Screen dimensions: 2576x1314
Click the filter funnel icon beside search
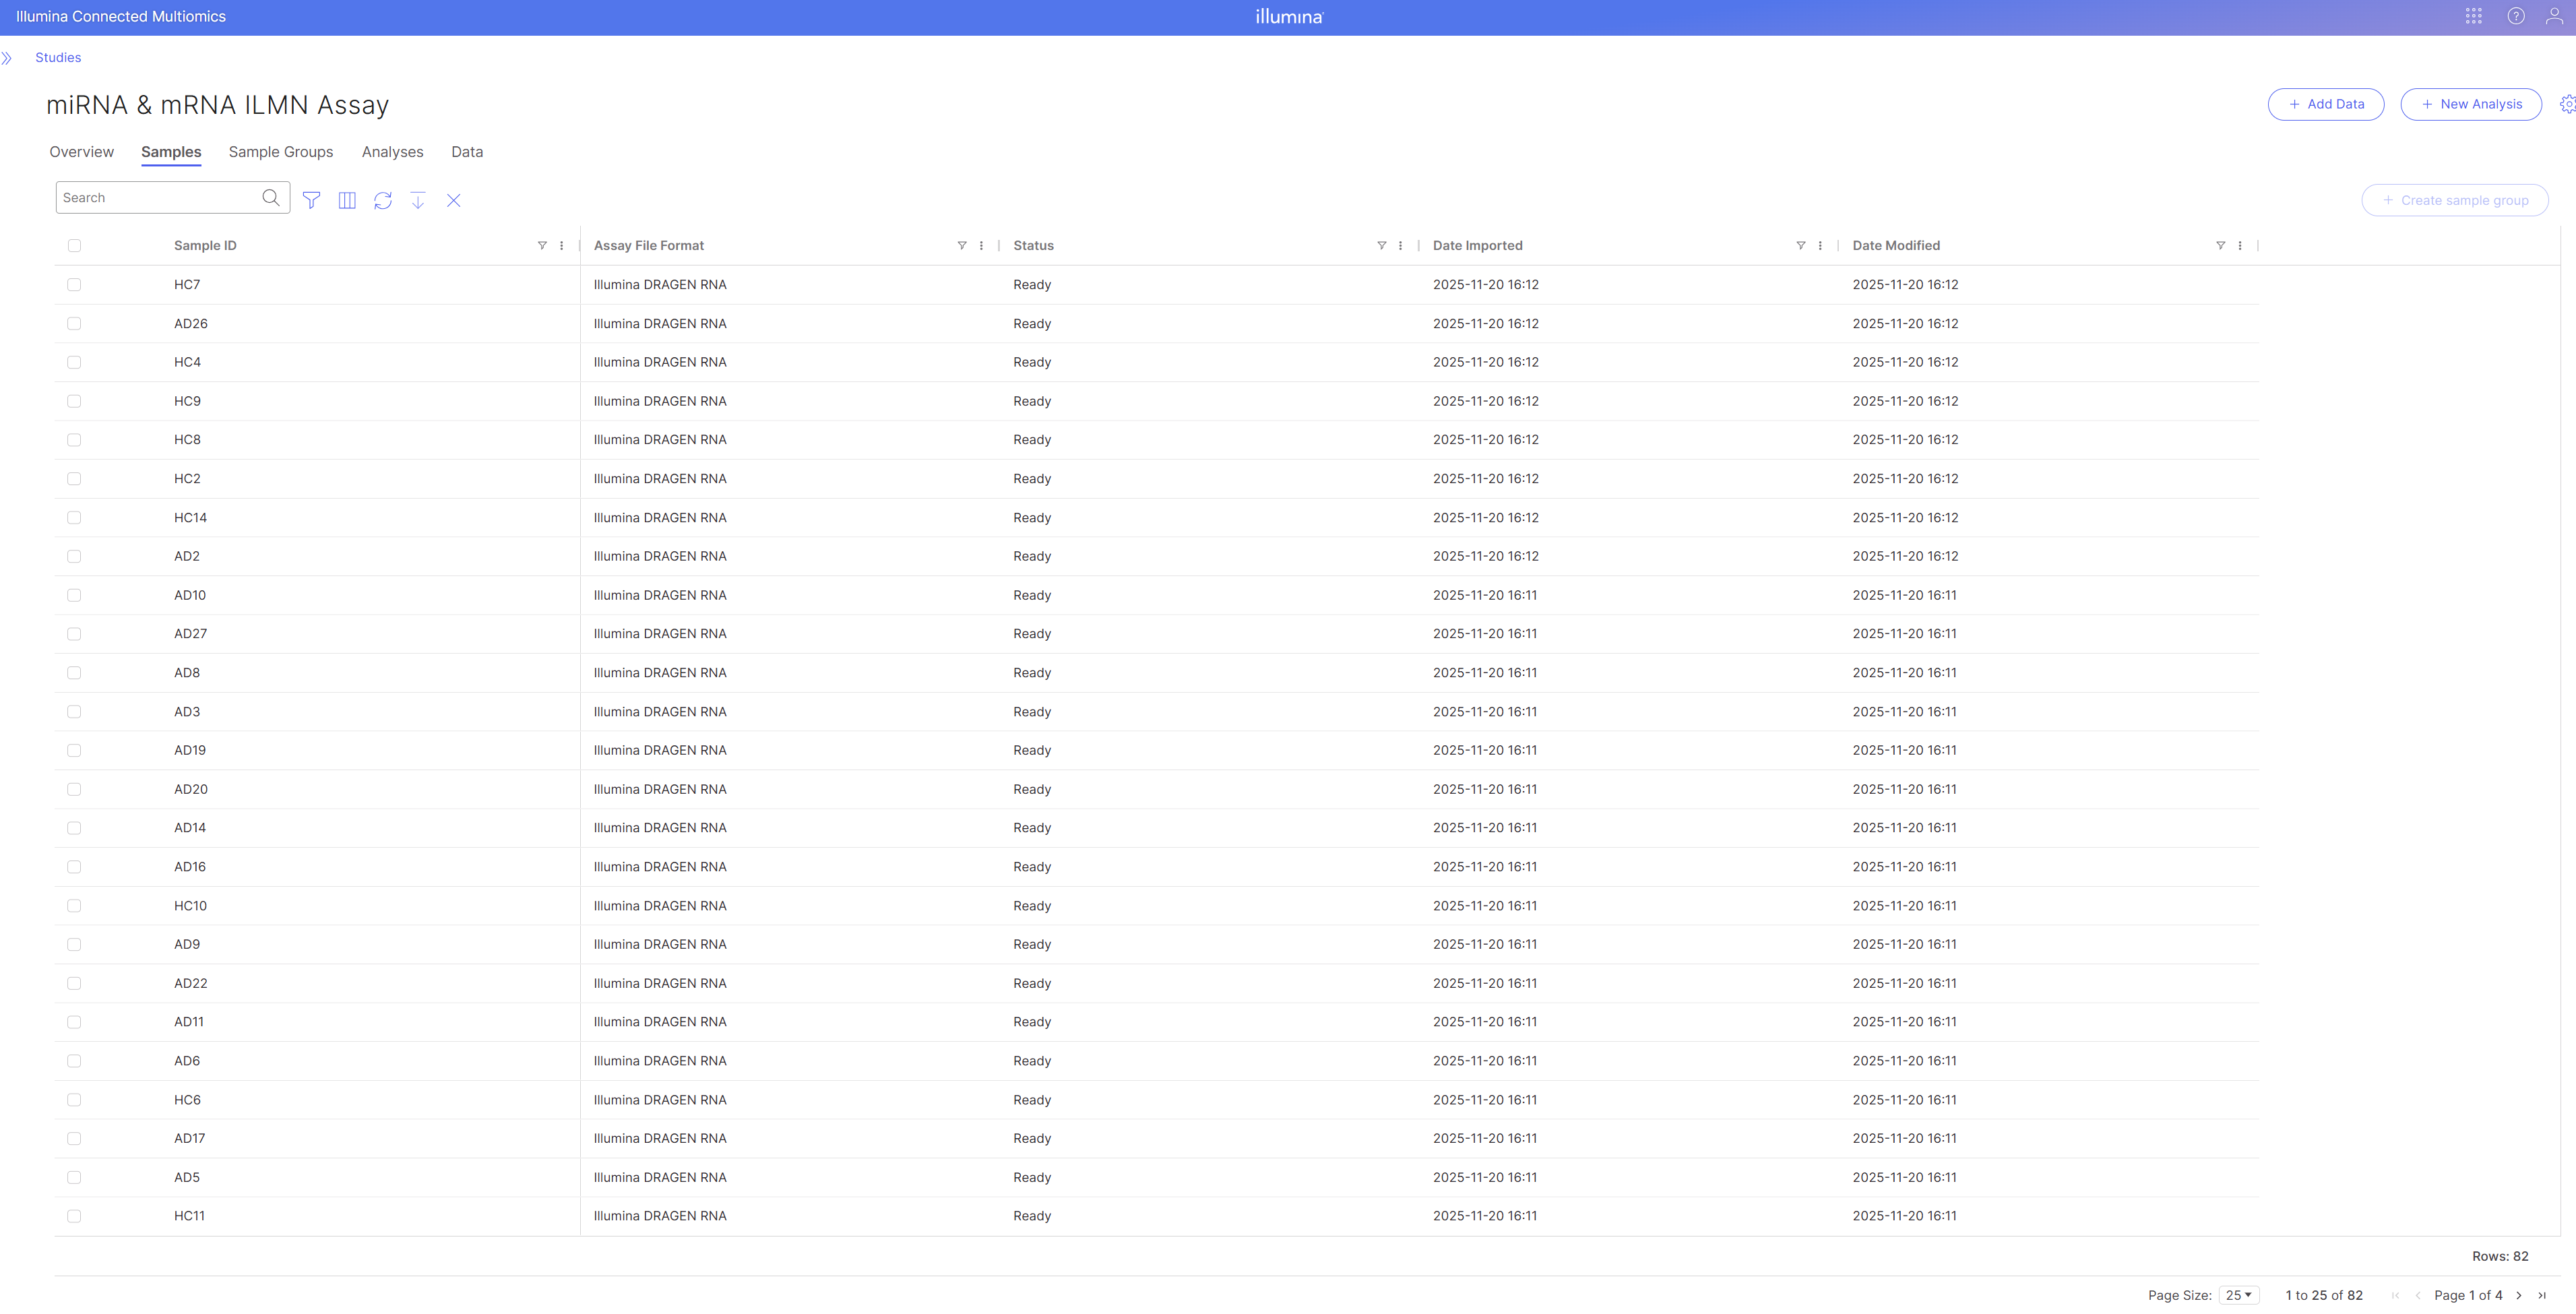coord(311,200)
